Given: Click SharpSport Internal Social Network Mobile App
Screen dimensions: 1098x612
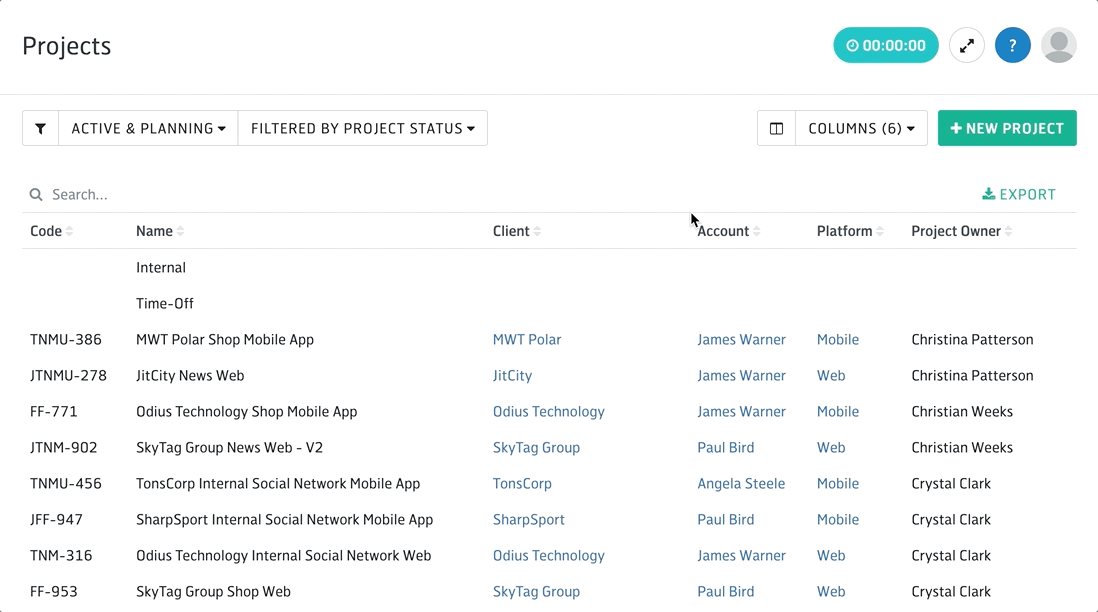Looking at the screenshot, I should pos(284,520).
